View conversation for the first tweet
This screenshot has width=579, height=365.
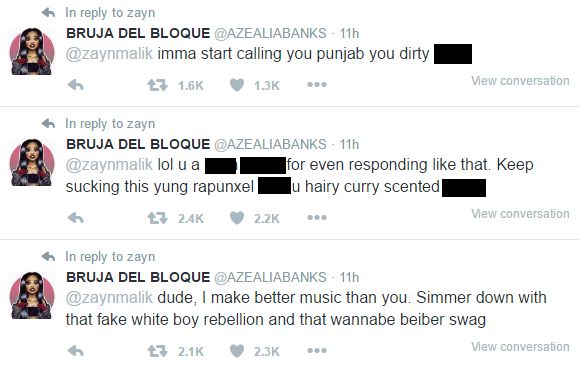coord(520,81)
